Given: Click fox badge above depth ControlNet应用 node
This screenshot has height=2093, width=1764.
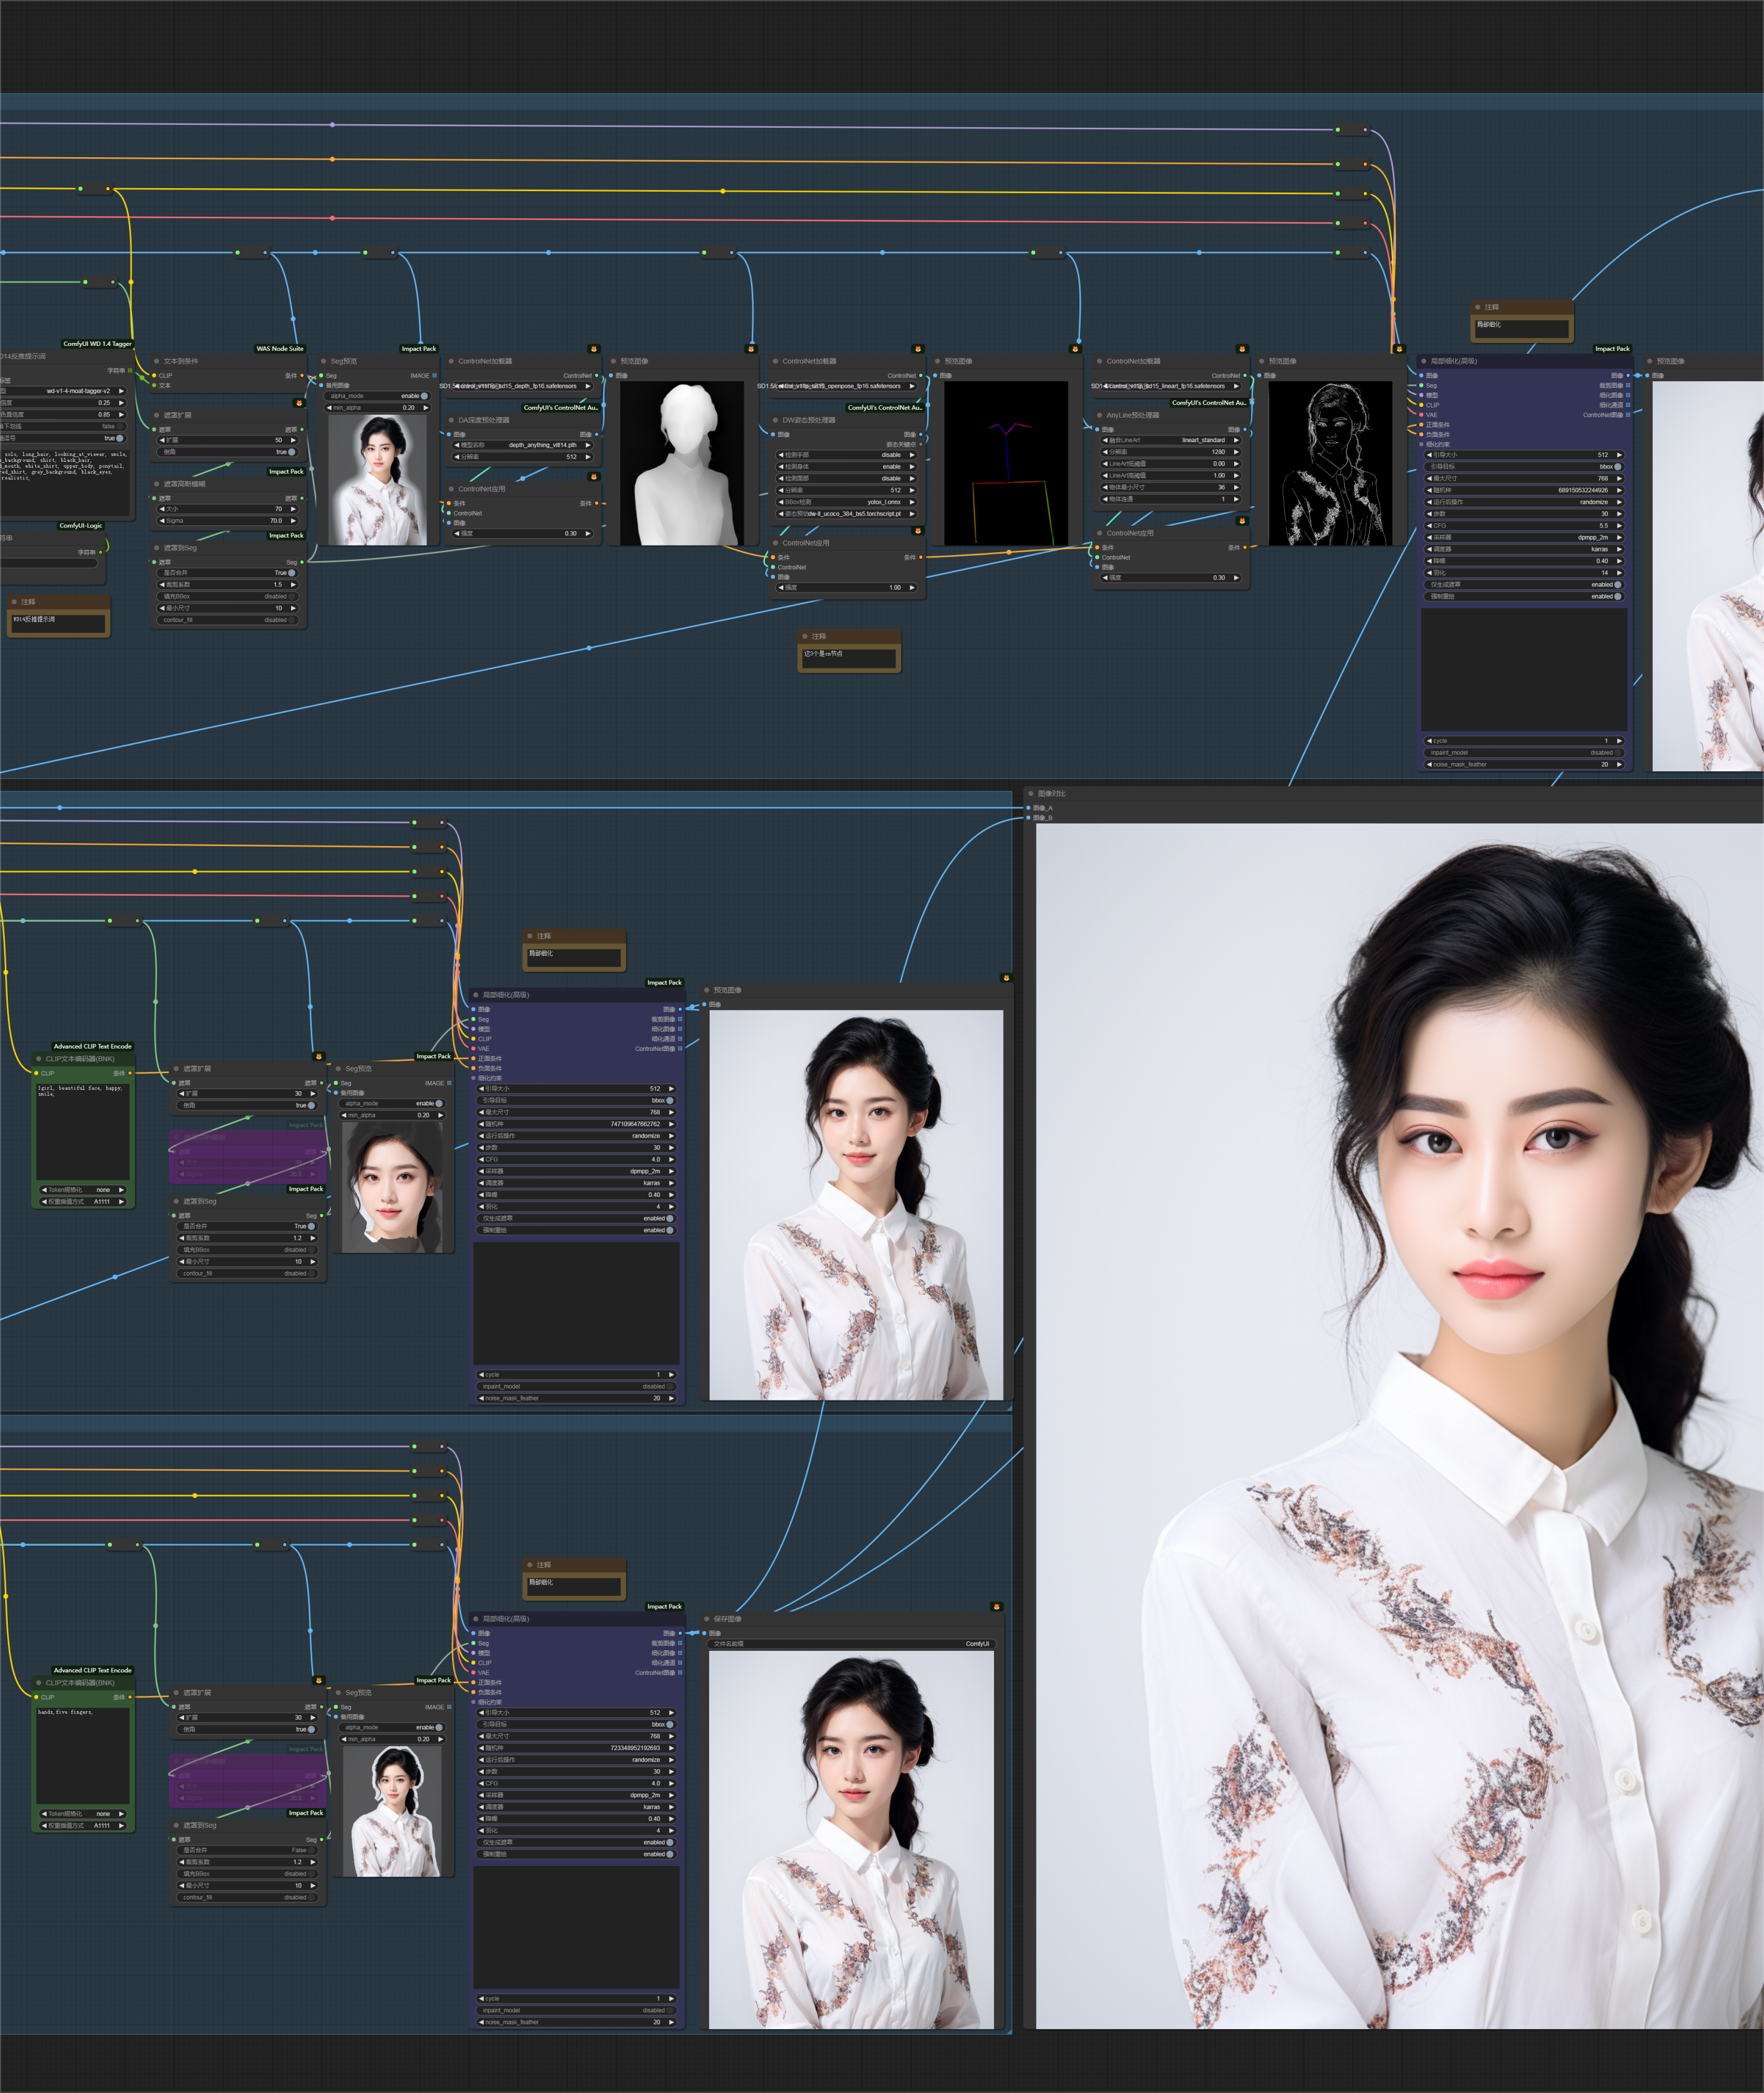Looking at the screenshot, I should pos(593,476).
